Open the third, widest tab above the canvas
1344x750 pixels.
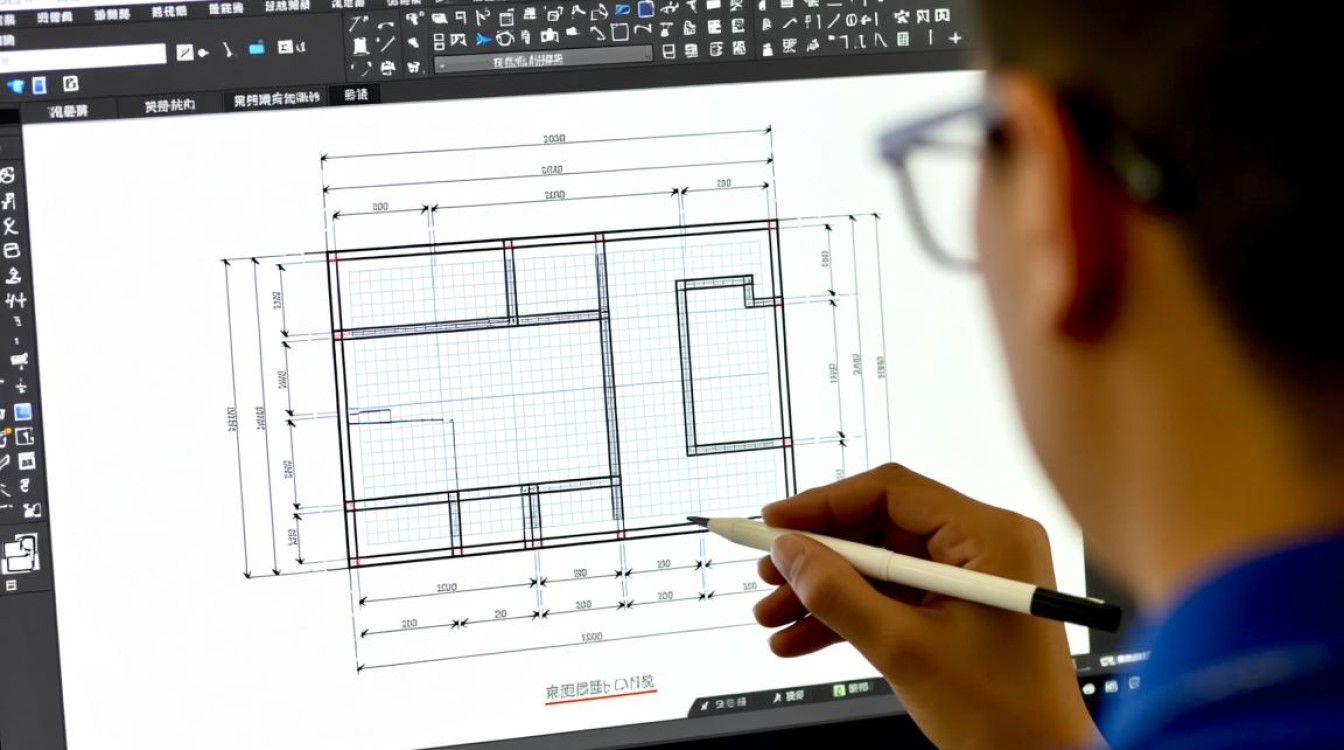[x=275, y=99]
